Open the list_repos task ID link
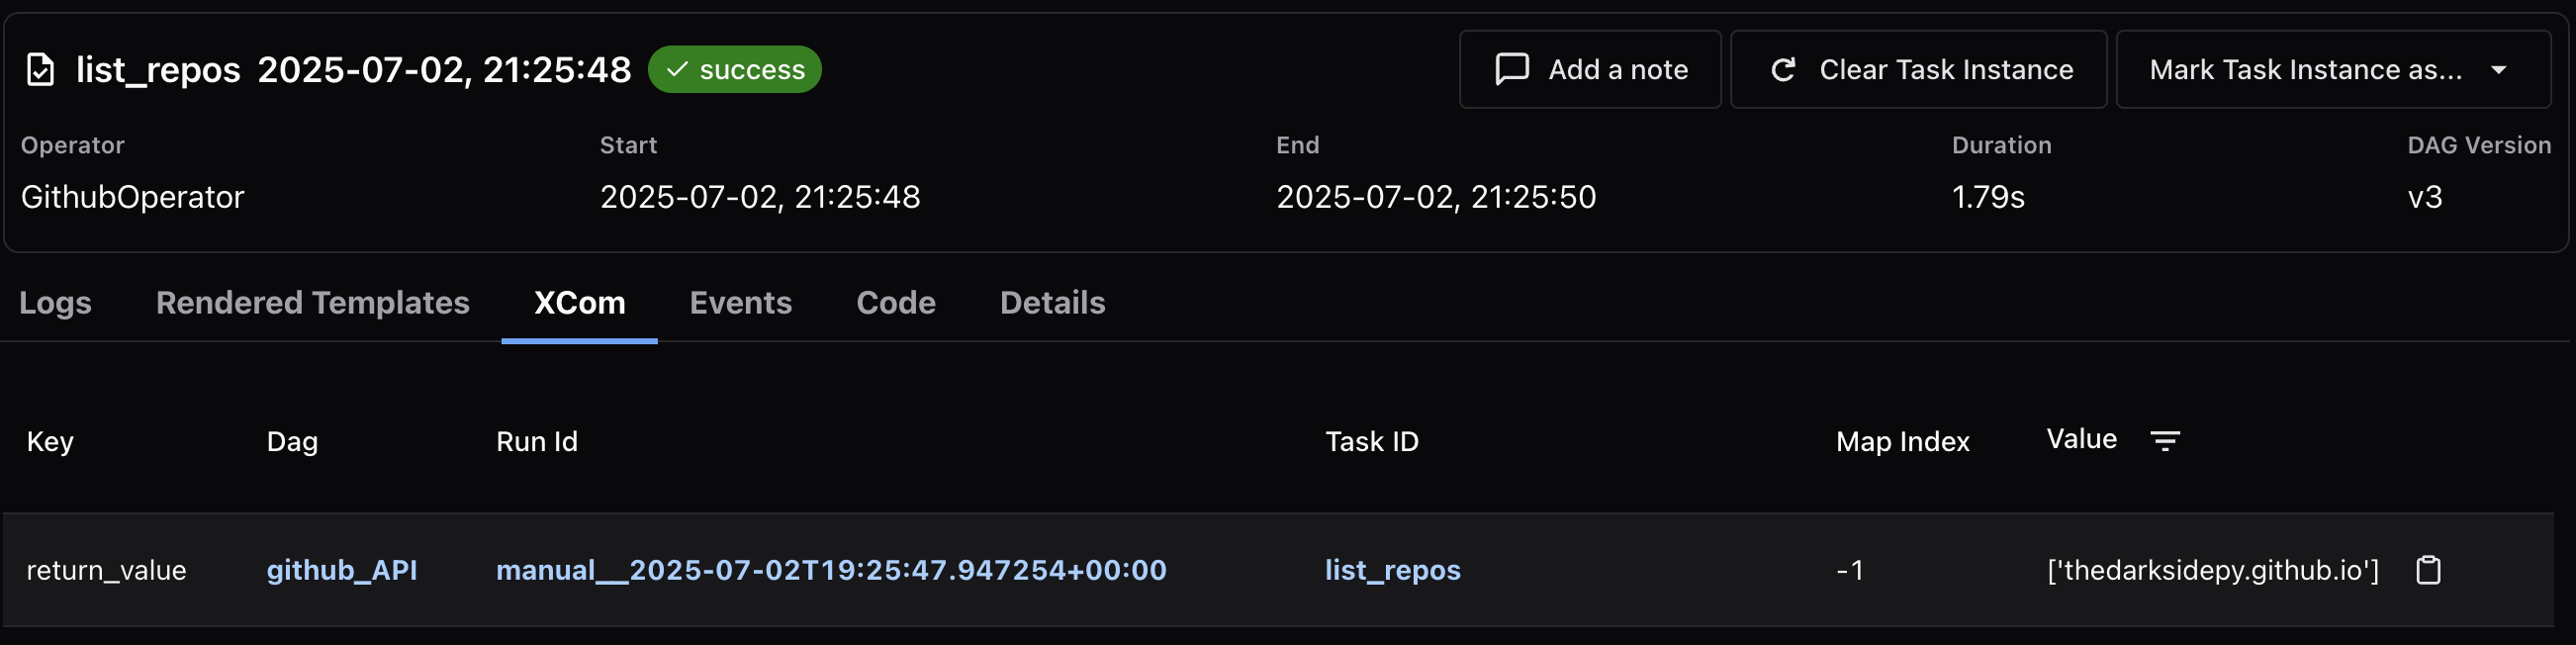 1392,570
